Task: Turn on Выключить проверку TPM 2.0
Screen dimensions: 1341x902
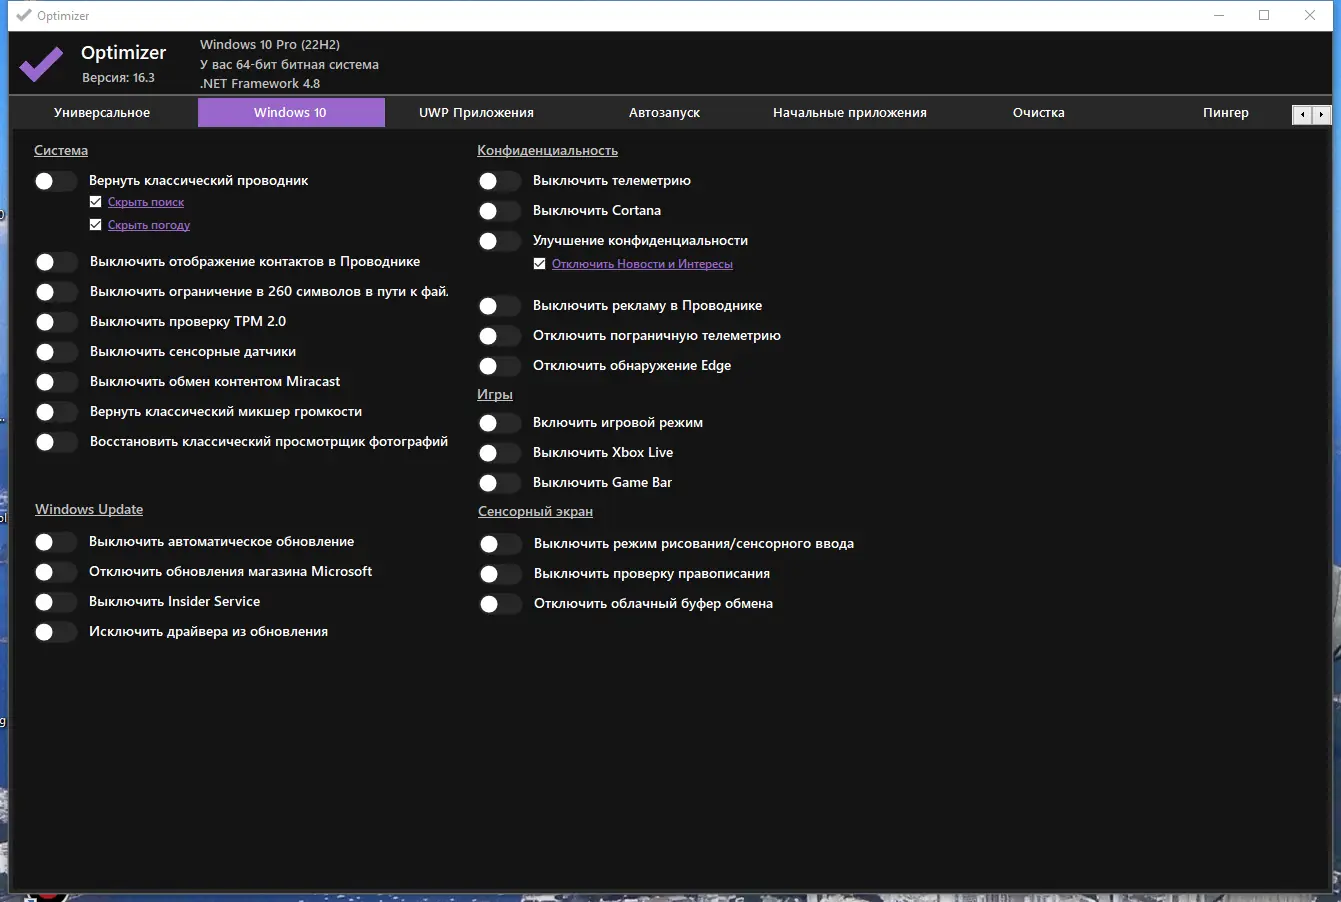Action: click(56, 322)
